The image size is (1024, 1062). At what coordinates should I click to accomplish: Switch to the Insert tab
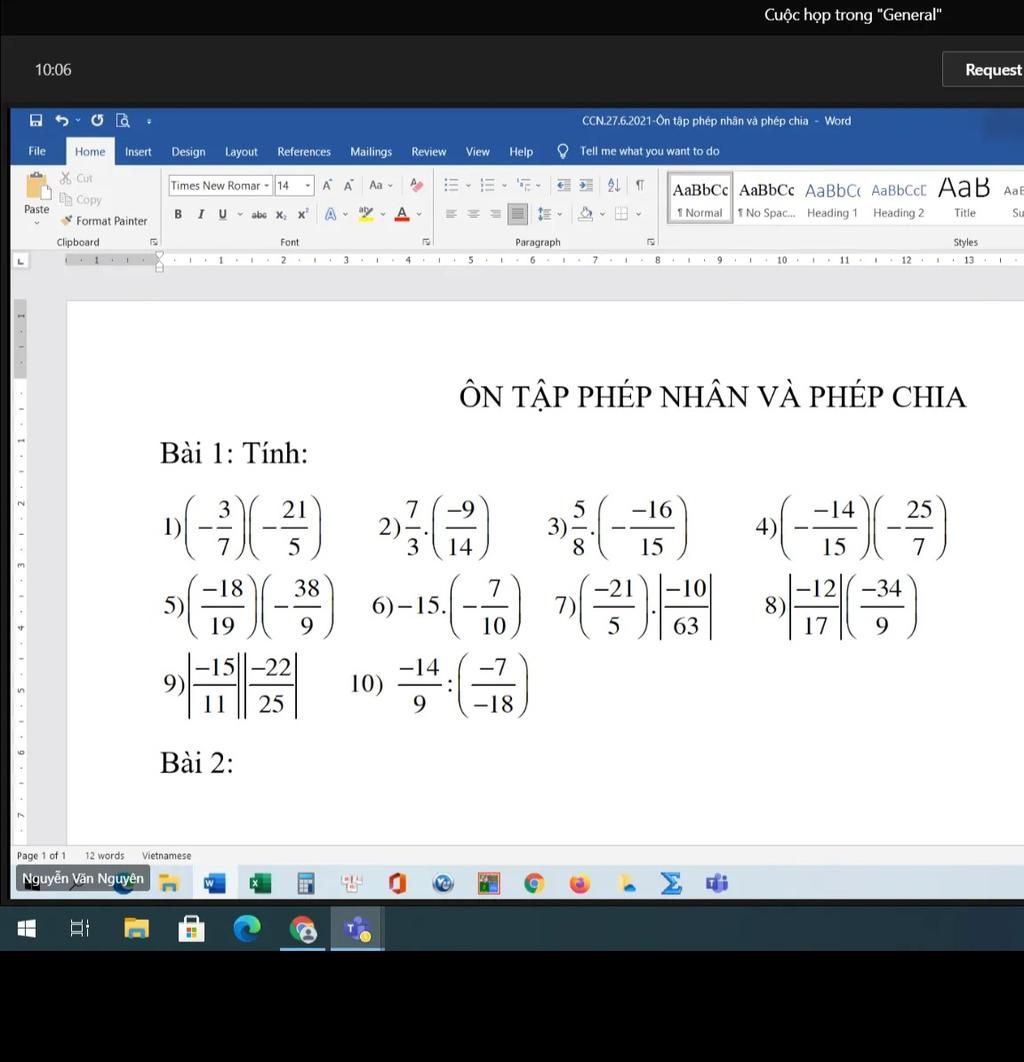[138, 152]
